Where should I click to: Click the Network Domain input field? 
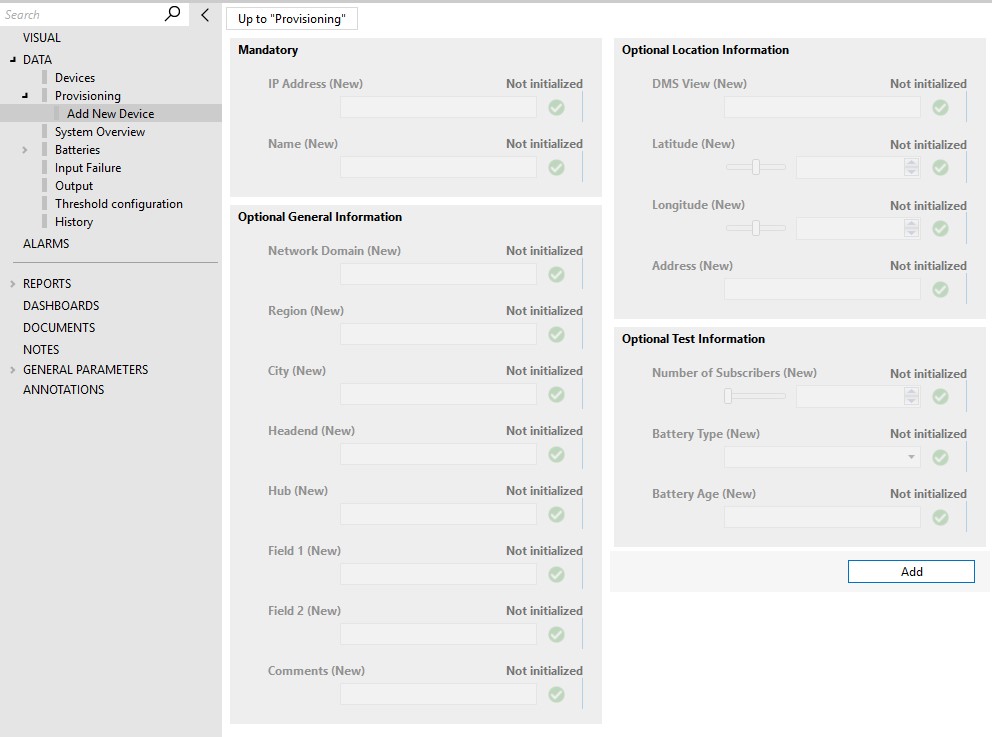pyautogui.click(x=438, y=274)
